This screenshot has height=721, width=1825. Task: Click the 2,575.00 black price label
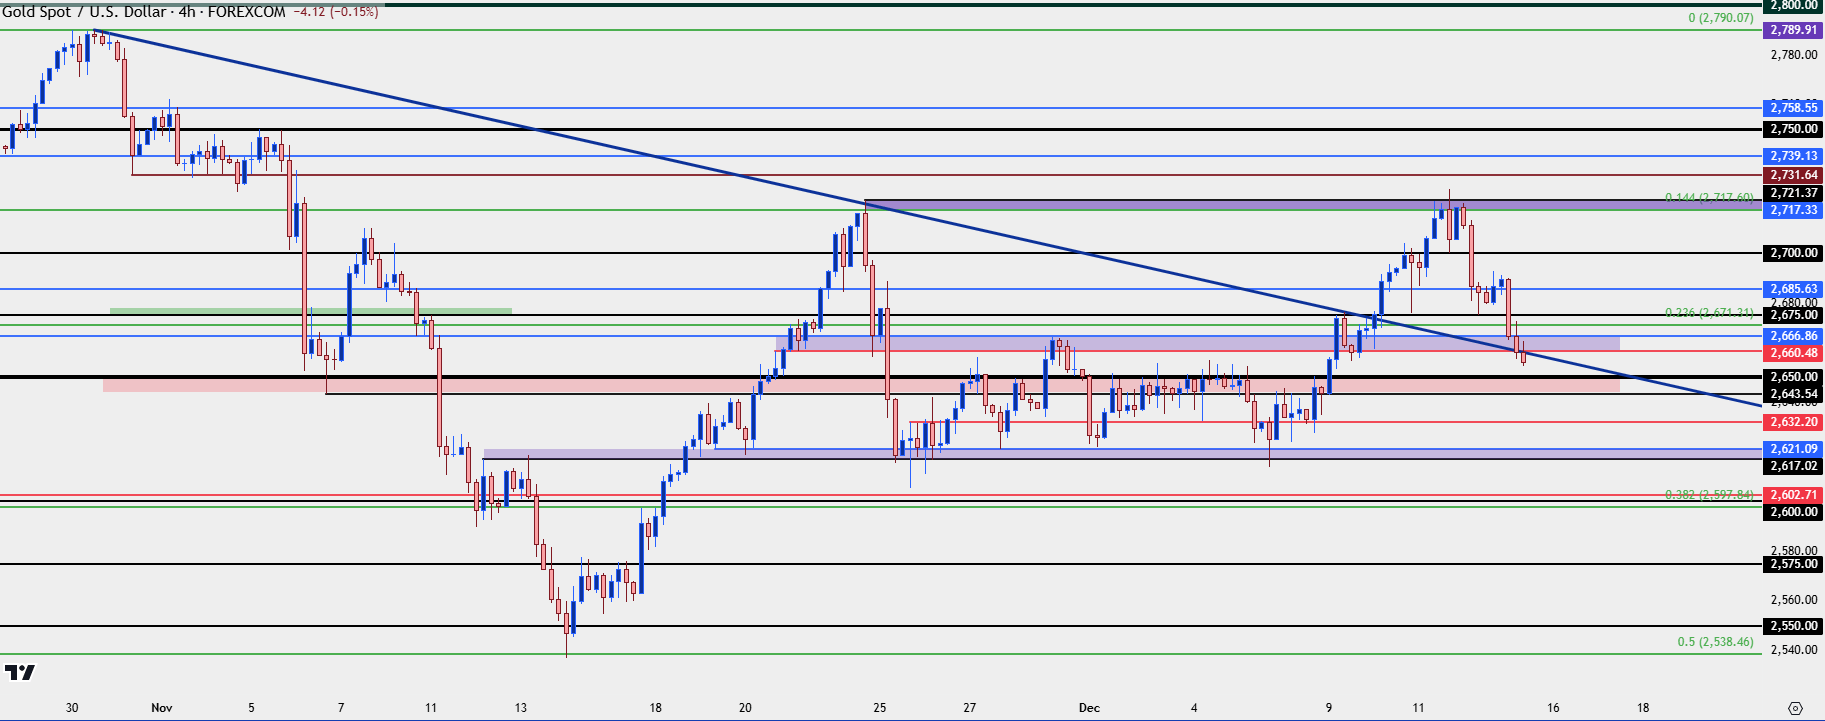click(x=1793, y=564)
